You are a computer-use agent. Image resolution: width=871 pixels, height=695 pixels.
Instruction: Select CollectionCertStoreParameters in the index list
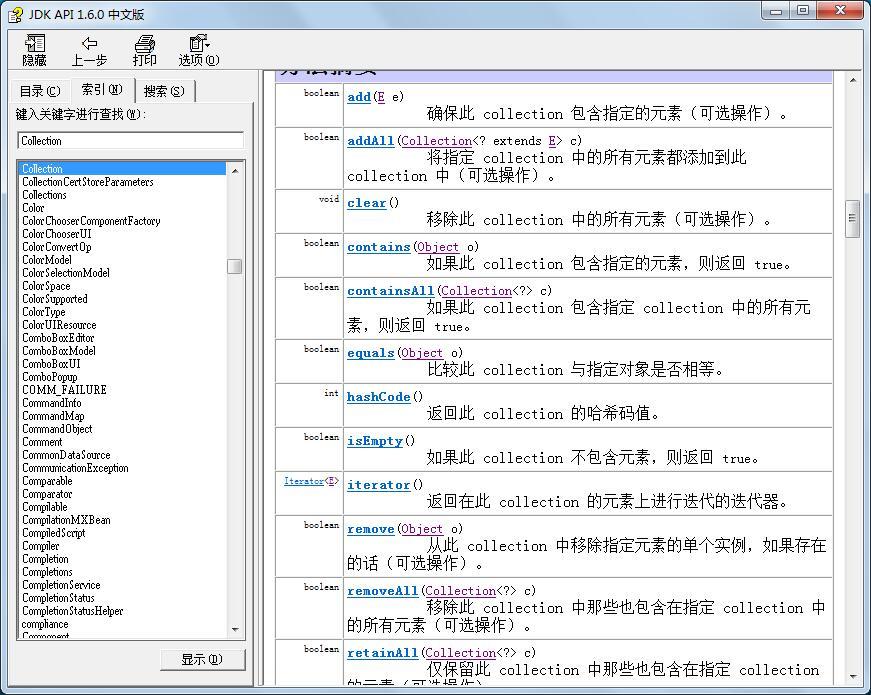[88, 182]
